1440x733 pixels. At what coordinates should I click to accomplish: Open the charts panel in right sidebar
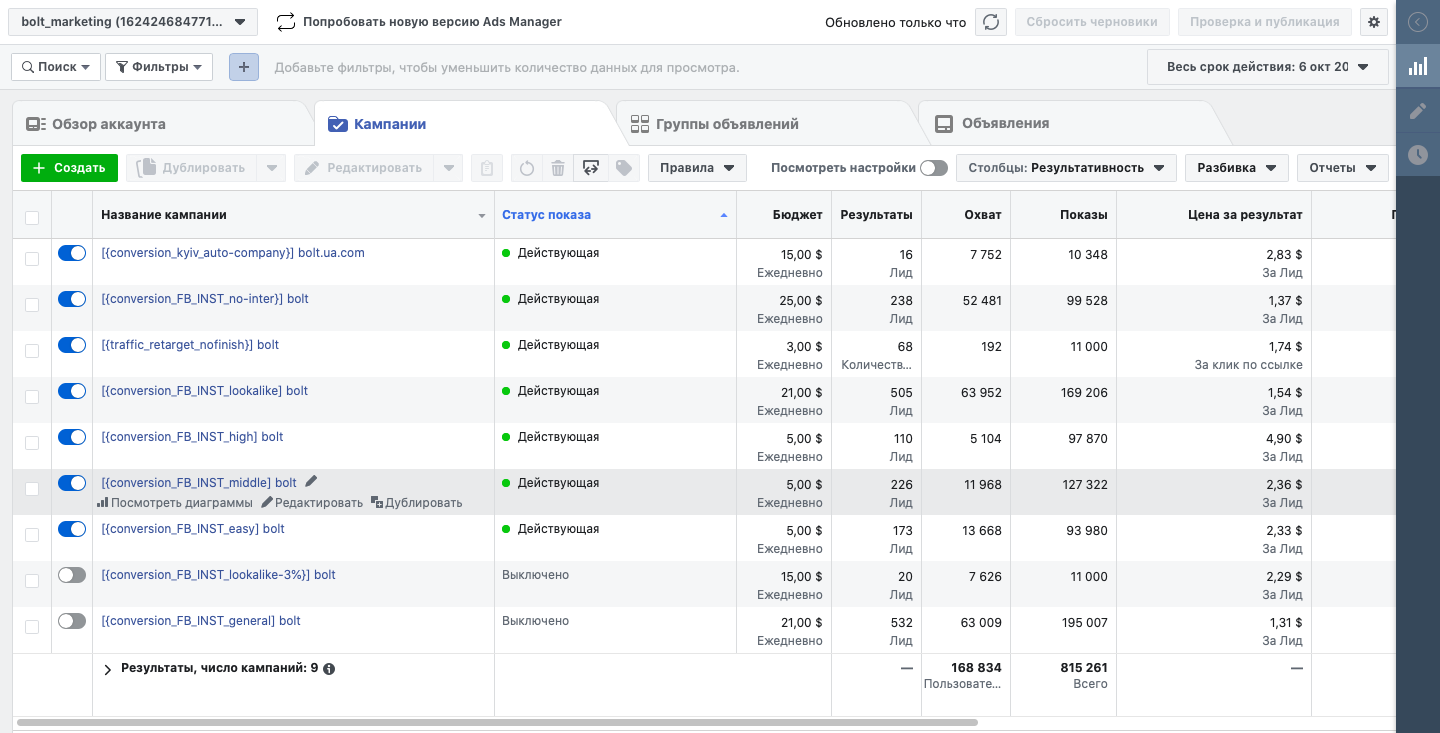pyautogui.click(x=1418, y=67)
